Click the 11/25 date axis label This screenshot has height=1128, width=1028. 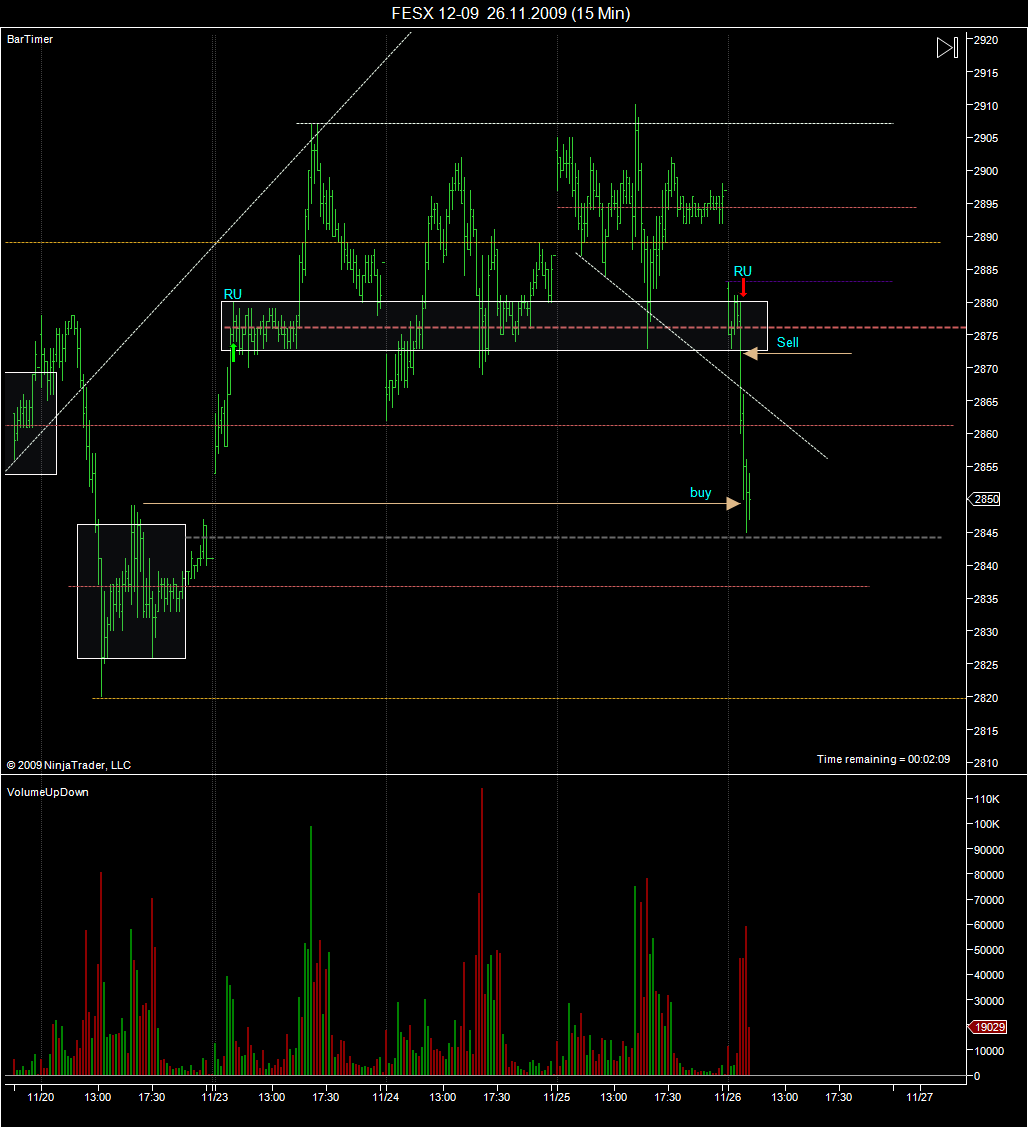pos(557,1097)
